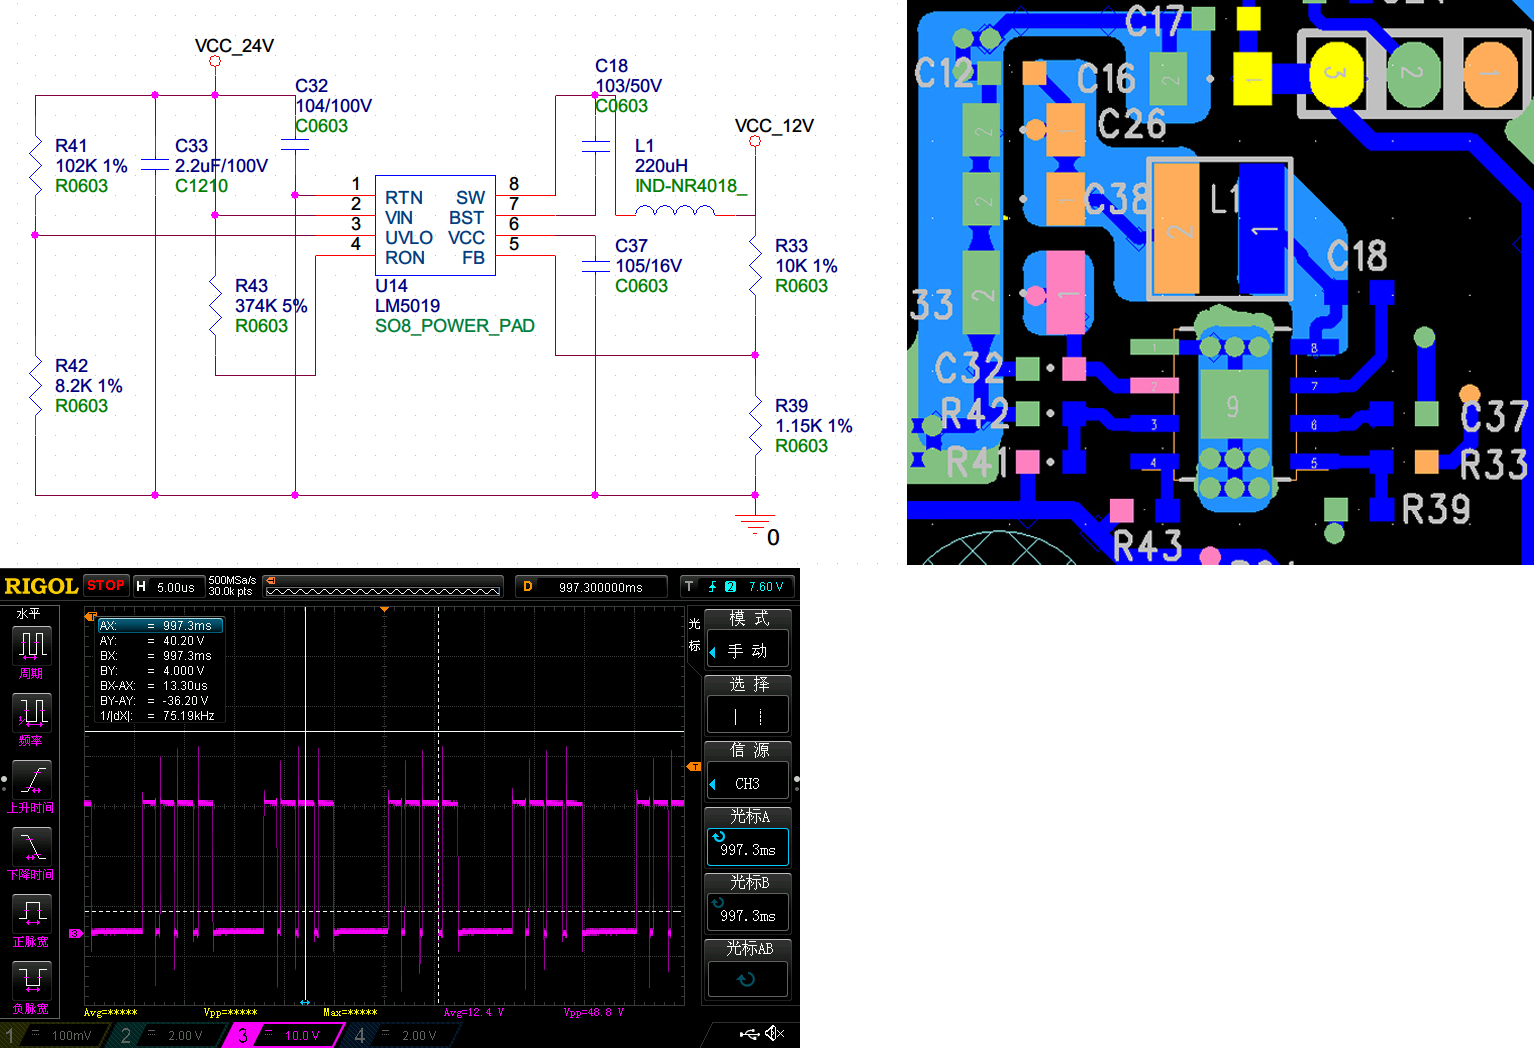The image size is (1538, 1050).
Task: Select the VCC_24V power port
Action: (215, 61)
